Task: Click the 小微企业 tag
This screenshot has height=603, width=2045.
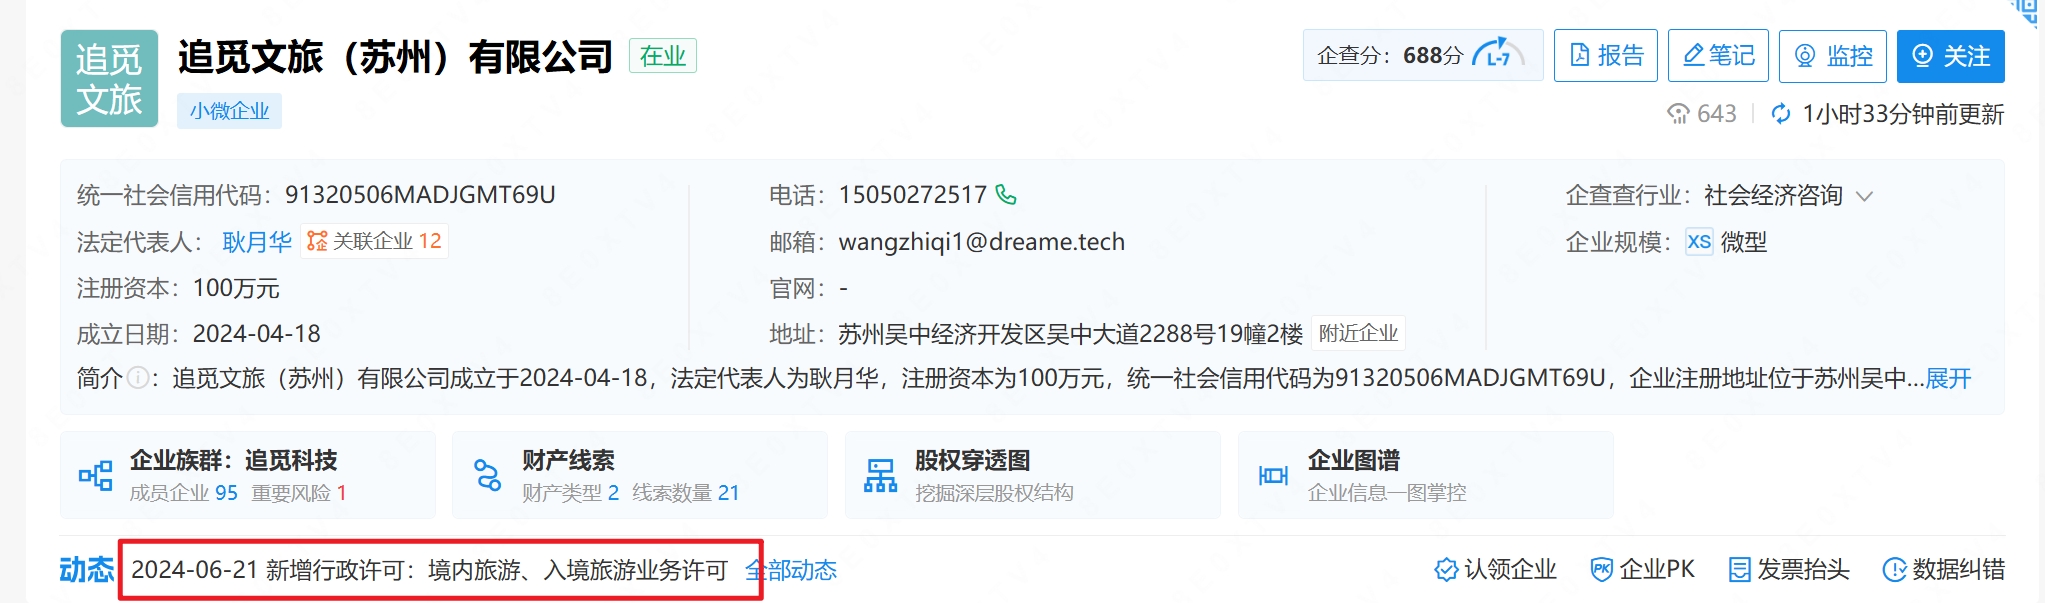Action: pos(230,111)
